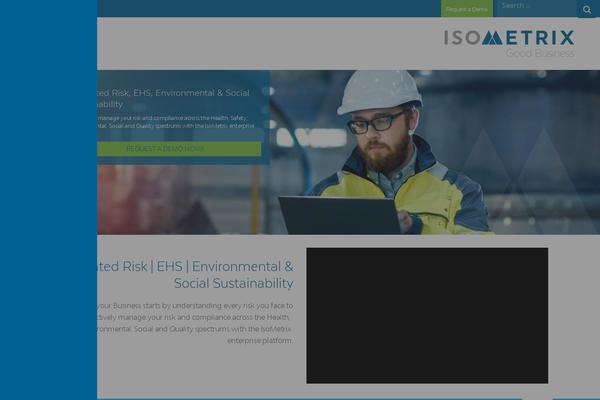
Task: Click the 'Good Business' tagline text
Action: (540, 53)
